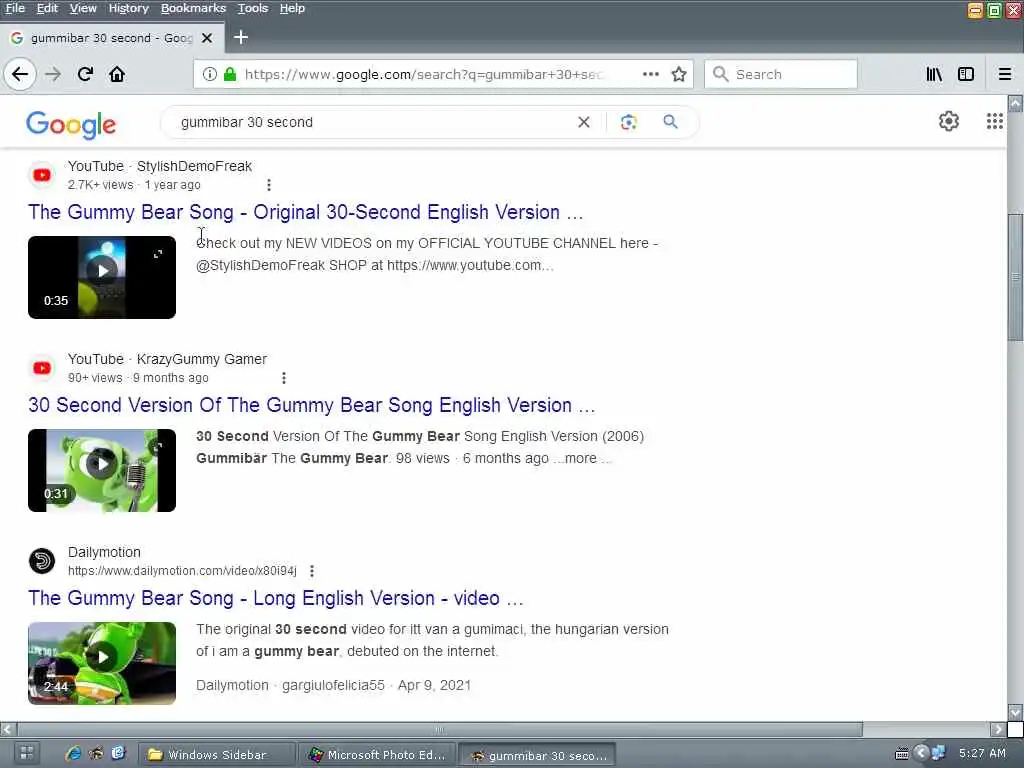Open the History menu
Screen dimensions: 1024x768
pos(128,8)
